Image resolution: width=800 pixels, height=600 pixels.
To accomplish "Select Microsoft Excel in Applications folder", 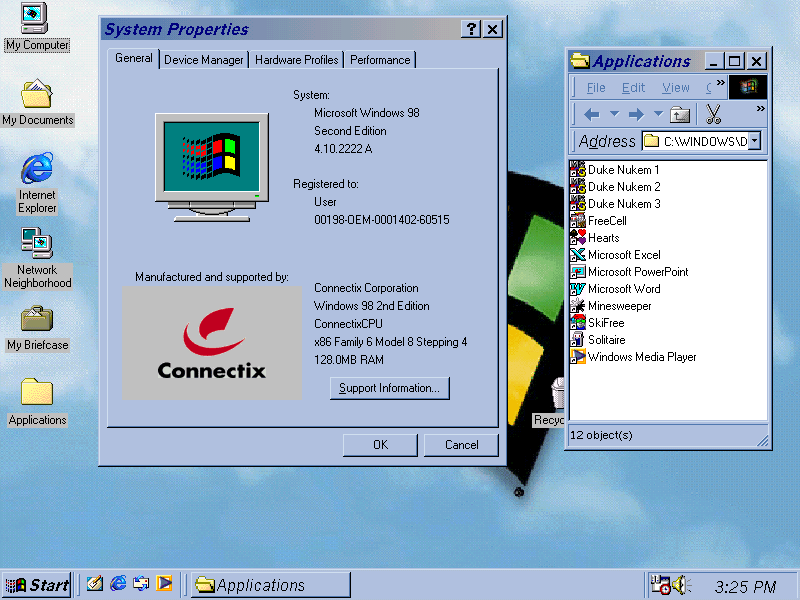I will (615, 255).
